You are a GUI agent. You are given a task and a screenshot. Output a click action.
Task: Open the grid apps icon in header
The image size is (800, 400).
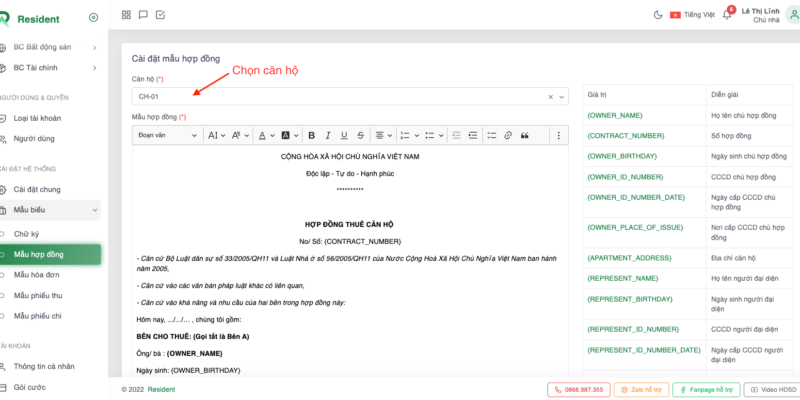[x=126, y=15]
